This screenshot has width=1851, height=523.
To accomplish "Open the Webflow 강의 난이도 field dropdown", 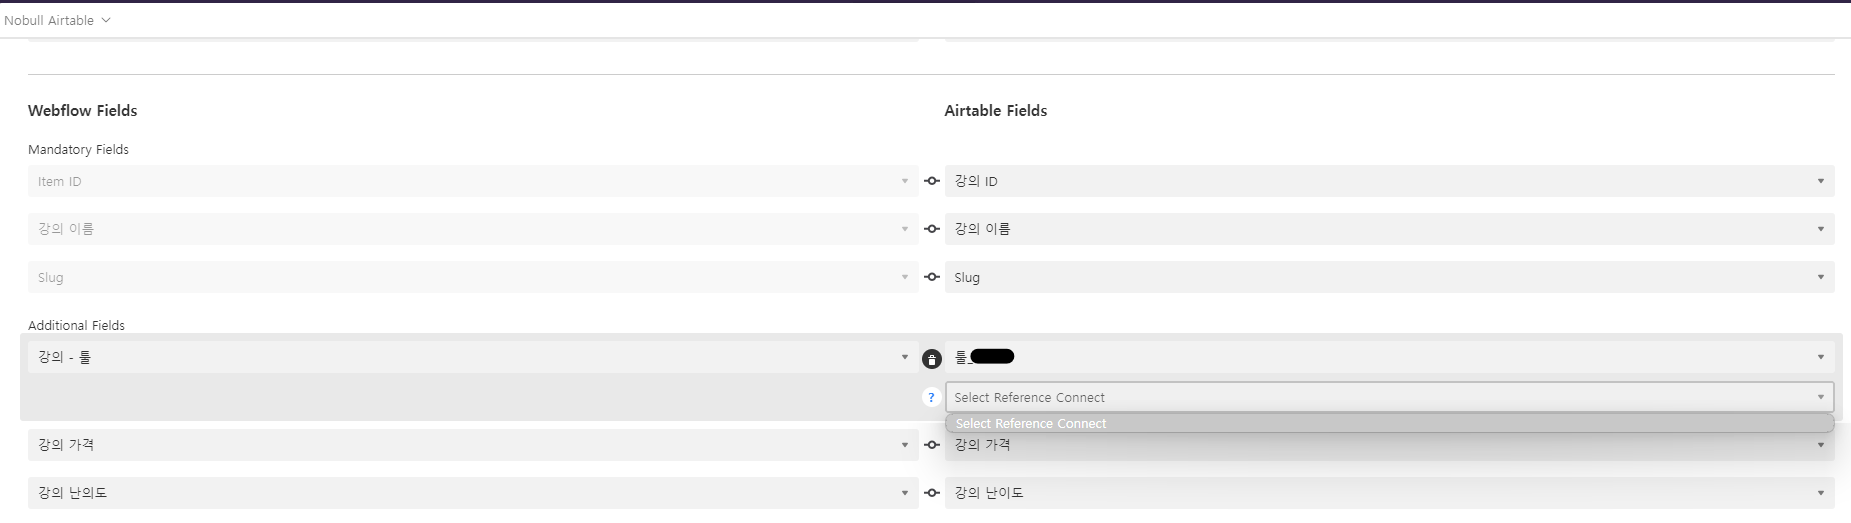I will click(x=473, y=493).
